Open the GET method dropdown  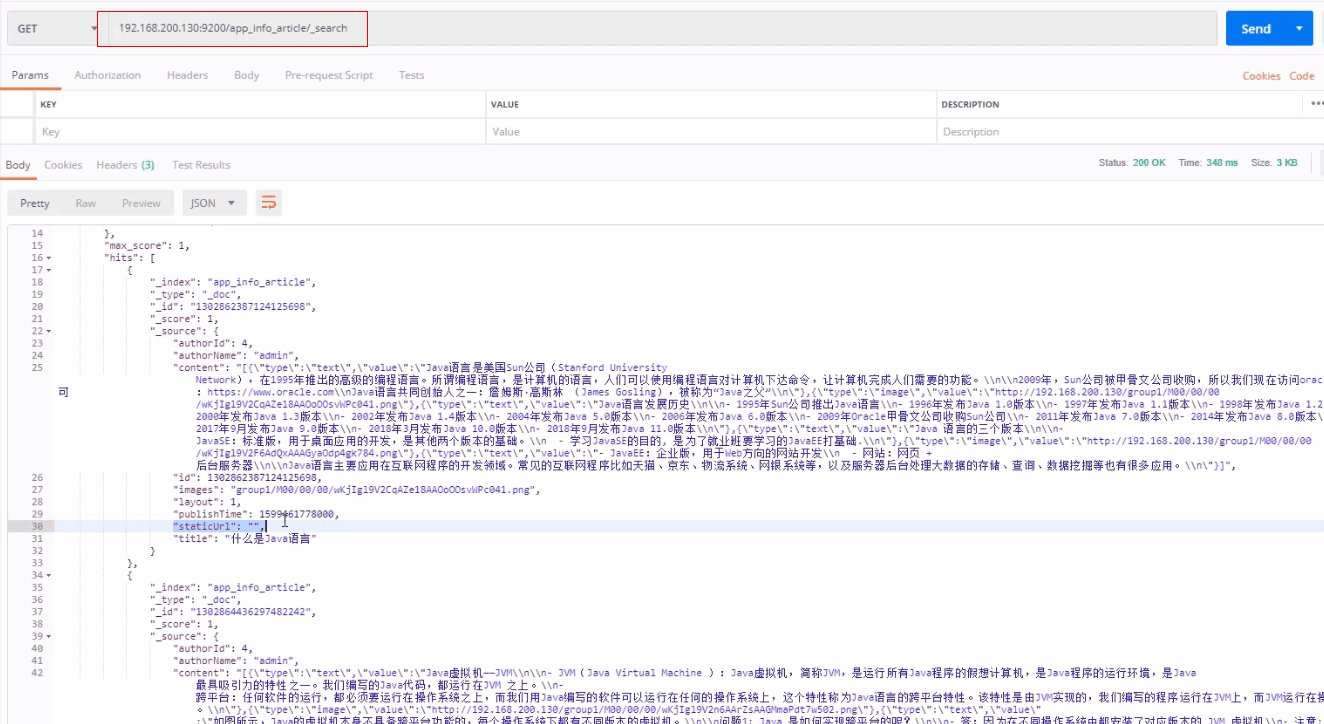52,29
